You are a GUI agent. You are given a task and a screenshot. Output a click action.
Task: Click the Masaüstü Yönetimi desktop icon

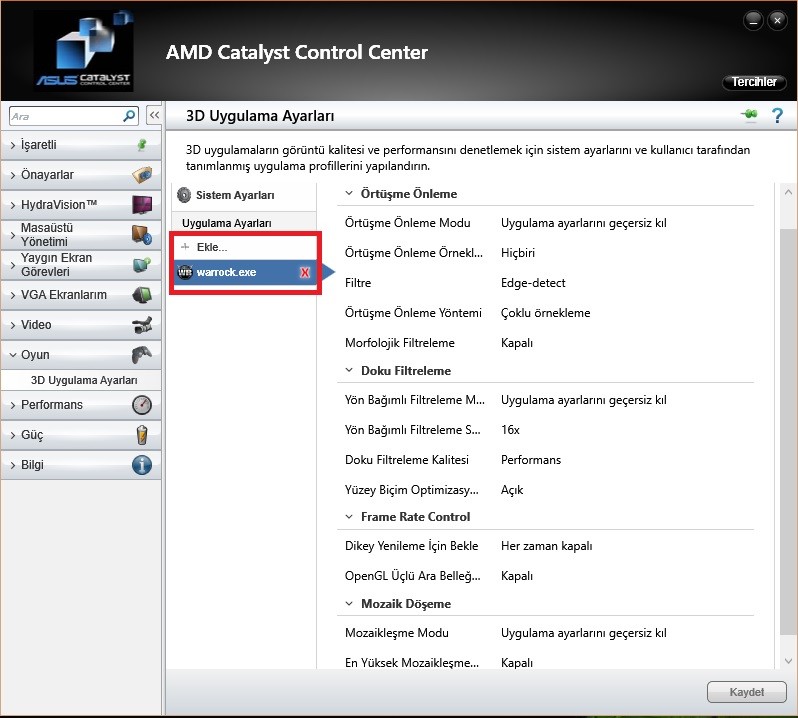click(x=142, y=235)
